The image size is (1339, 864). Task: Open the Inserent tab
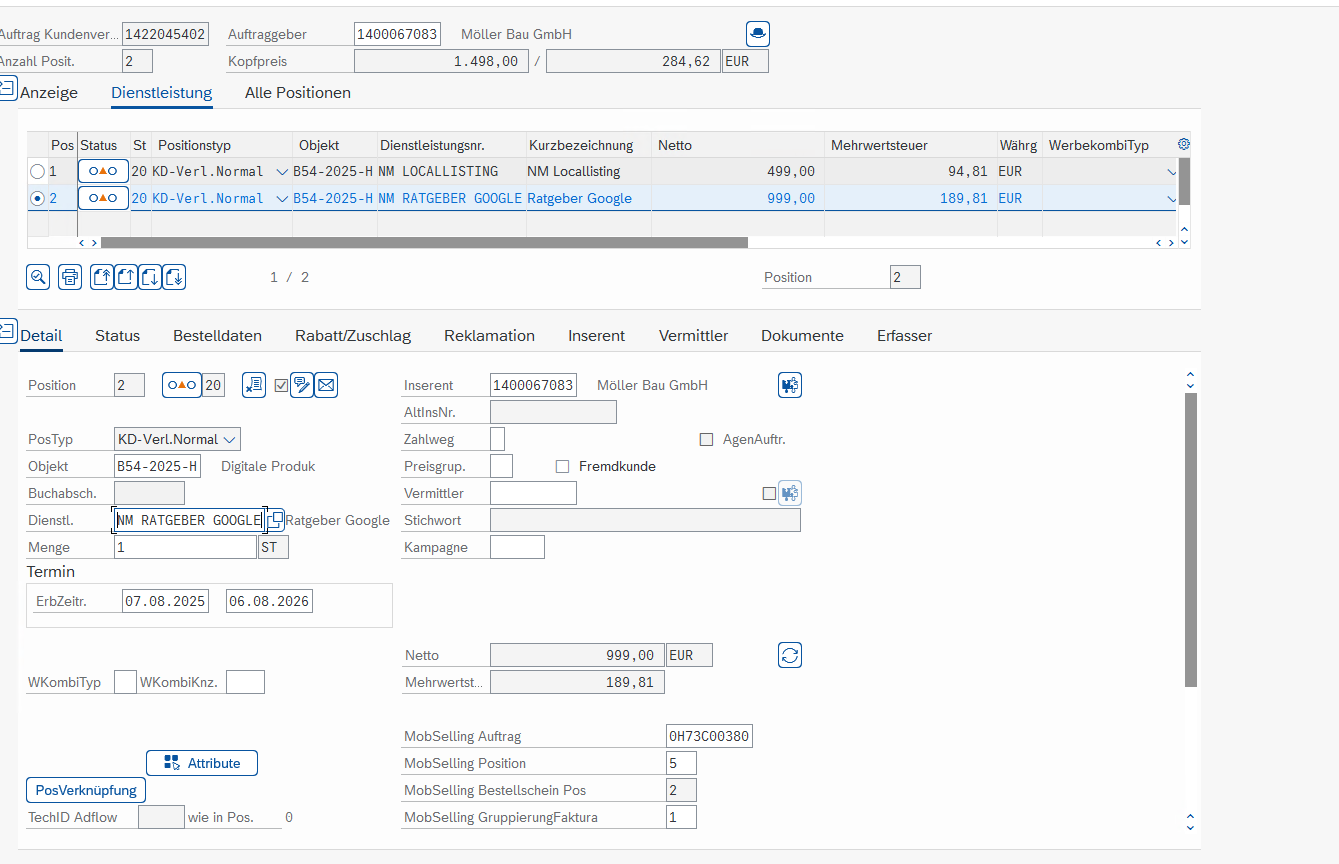(x=596, y=335)
